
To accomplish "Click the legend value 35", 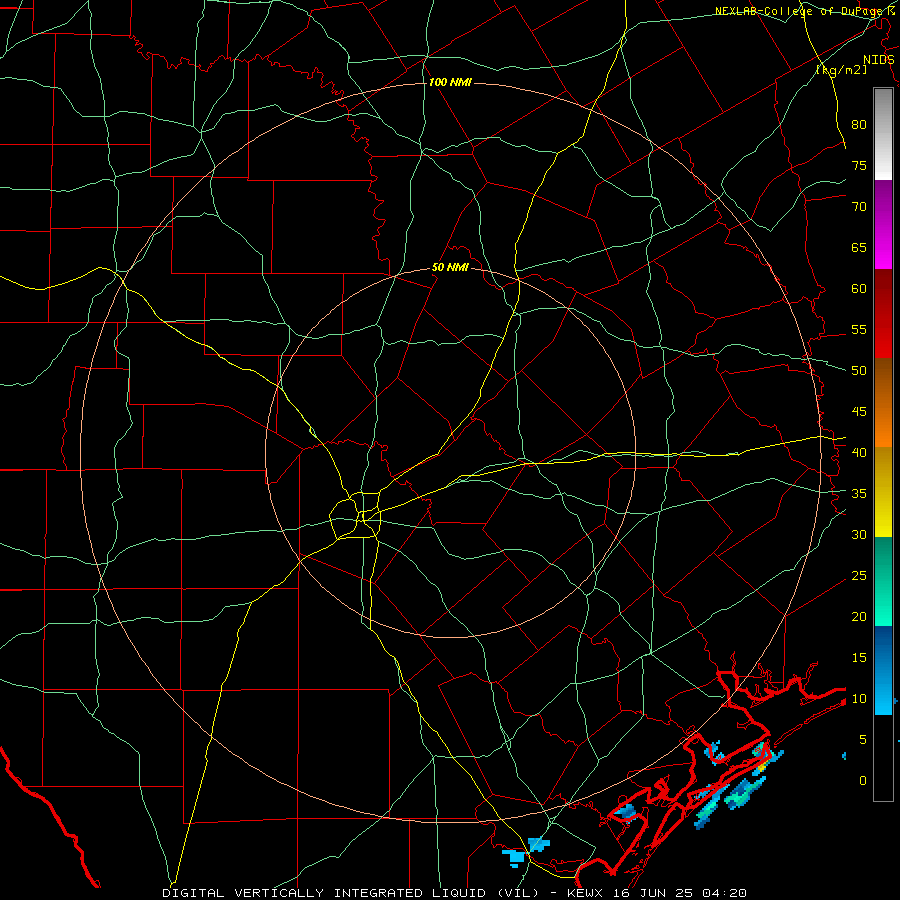I will point(859,494).
